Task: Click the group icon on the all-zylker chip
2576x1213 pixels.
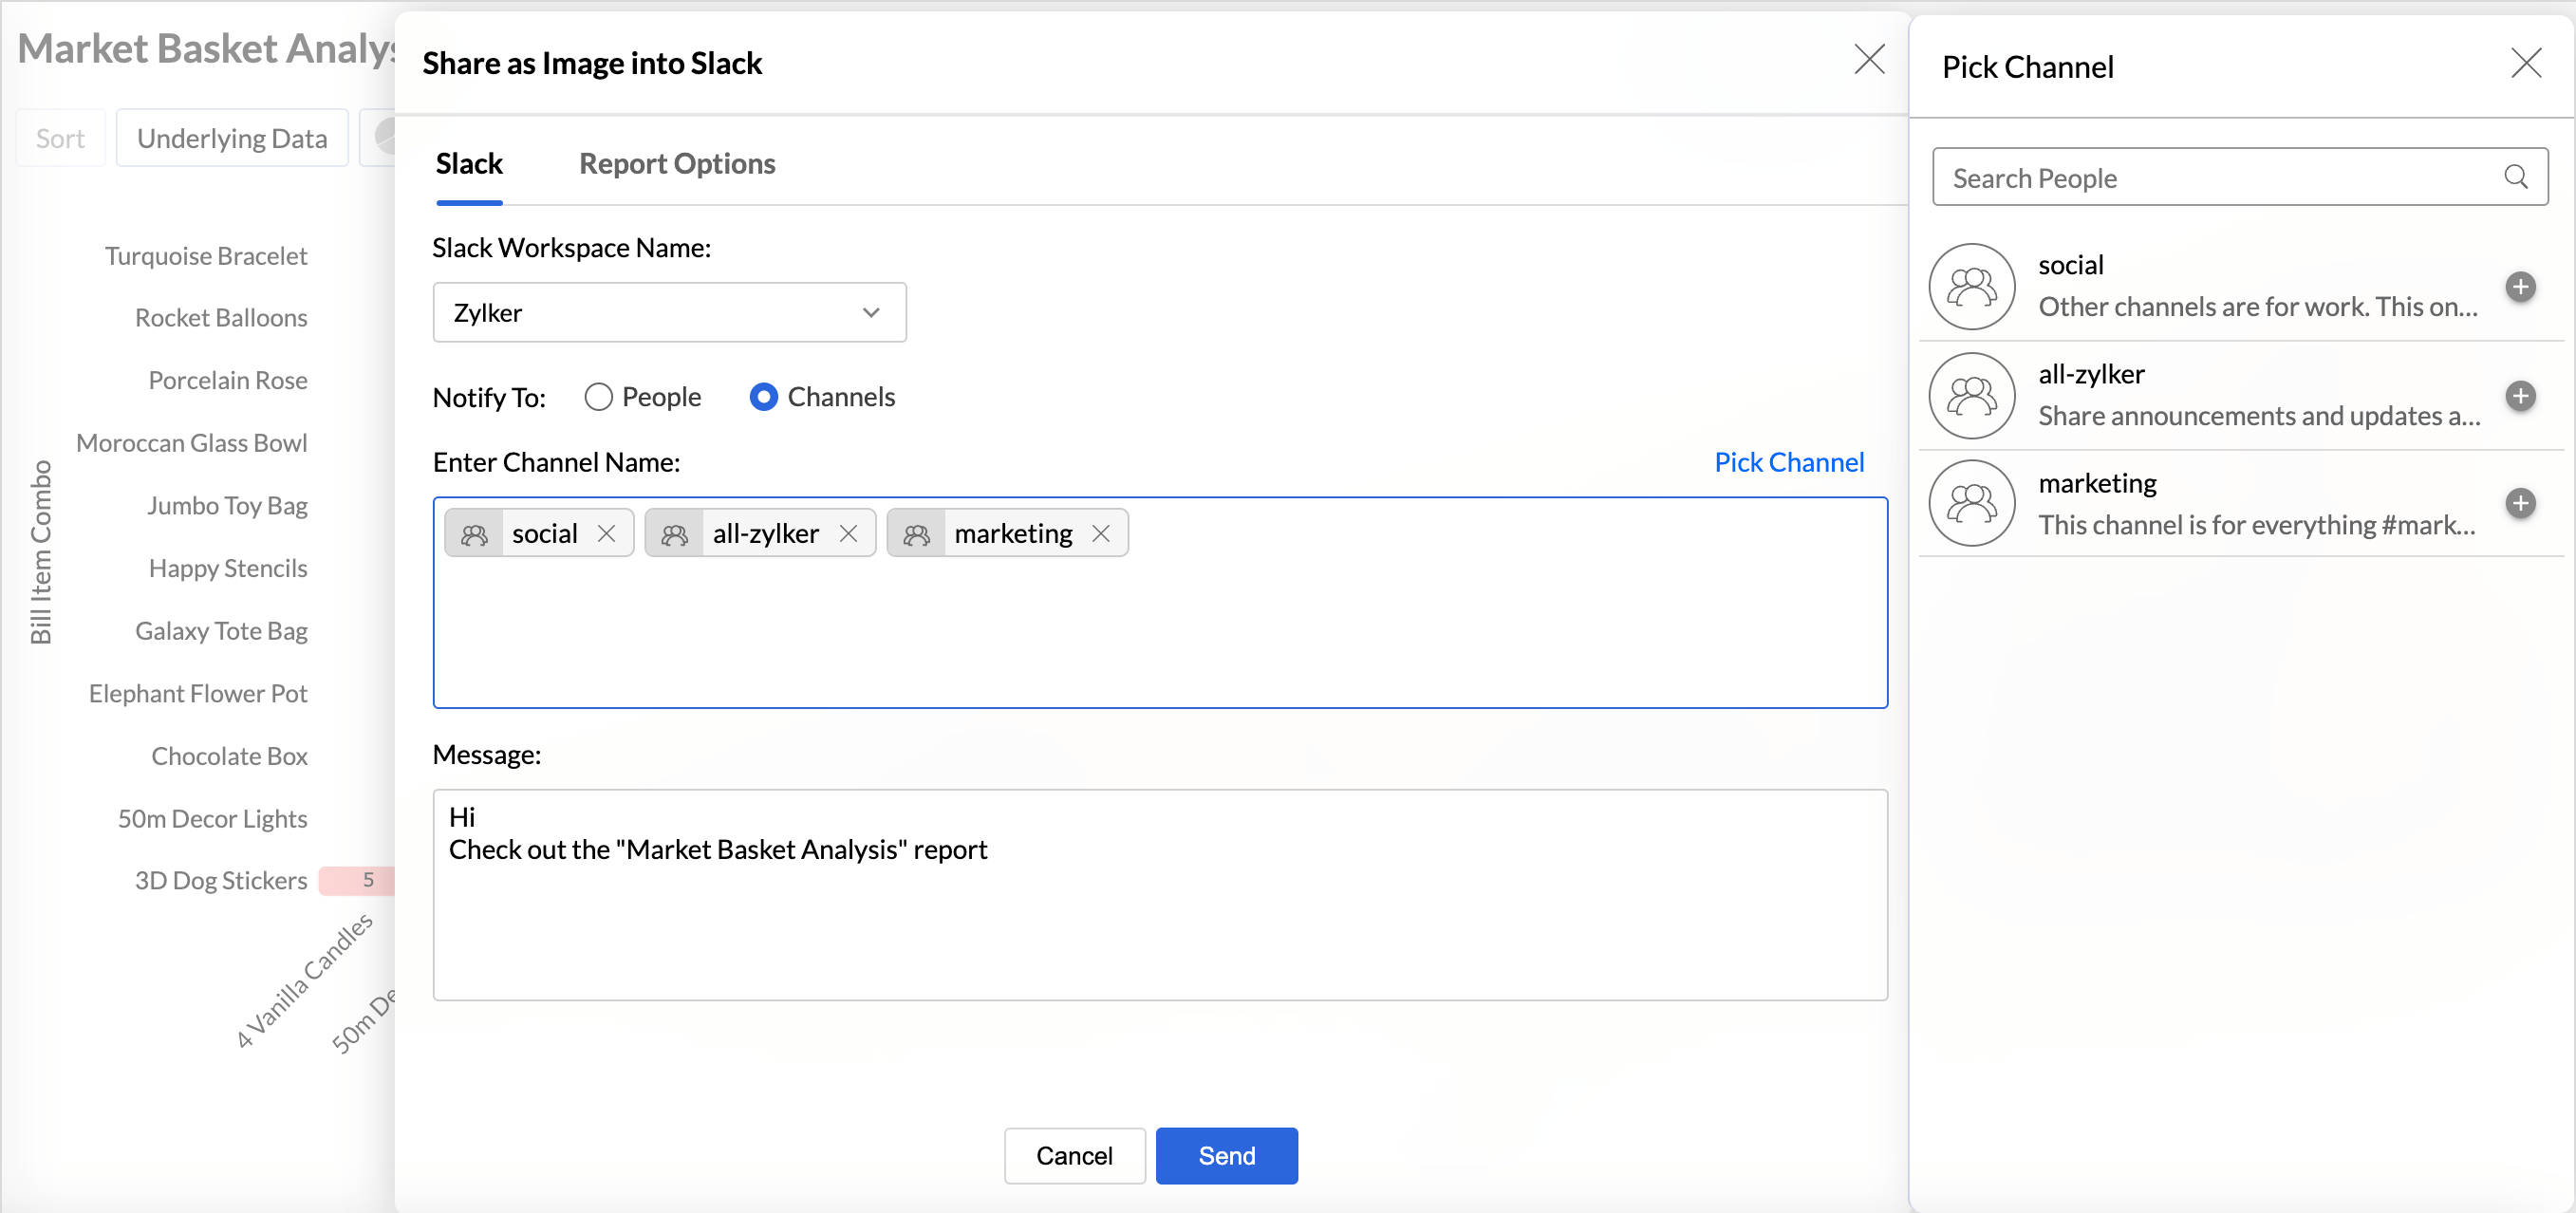Action: tap(674, 534)
